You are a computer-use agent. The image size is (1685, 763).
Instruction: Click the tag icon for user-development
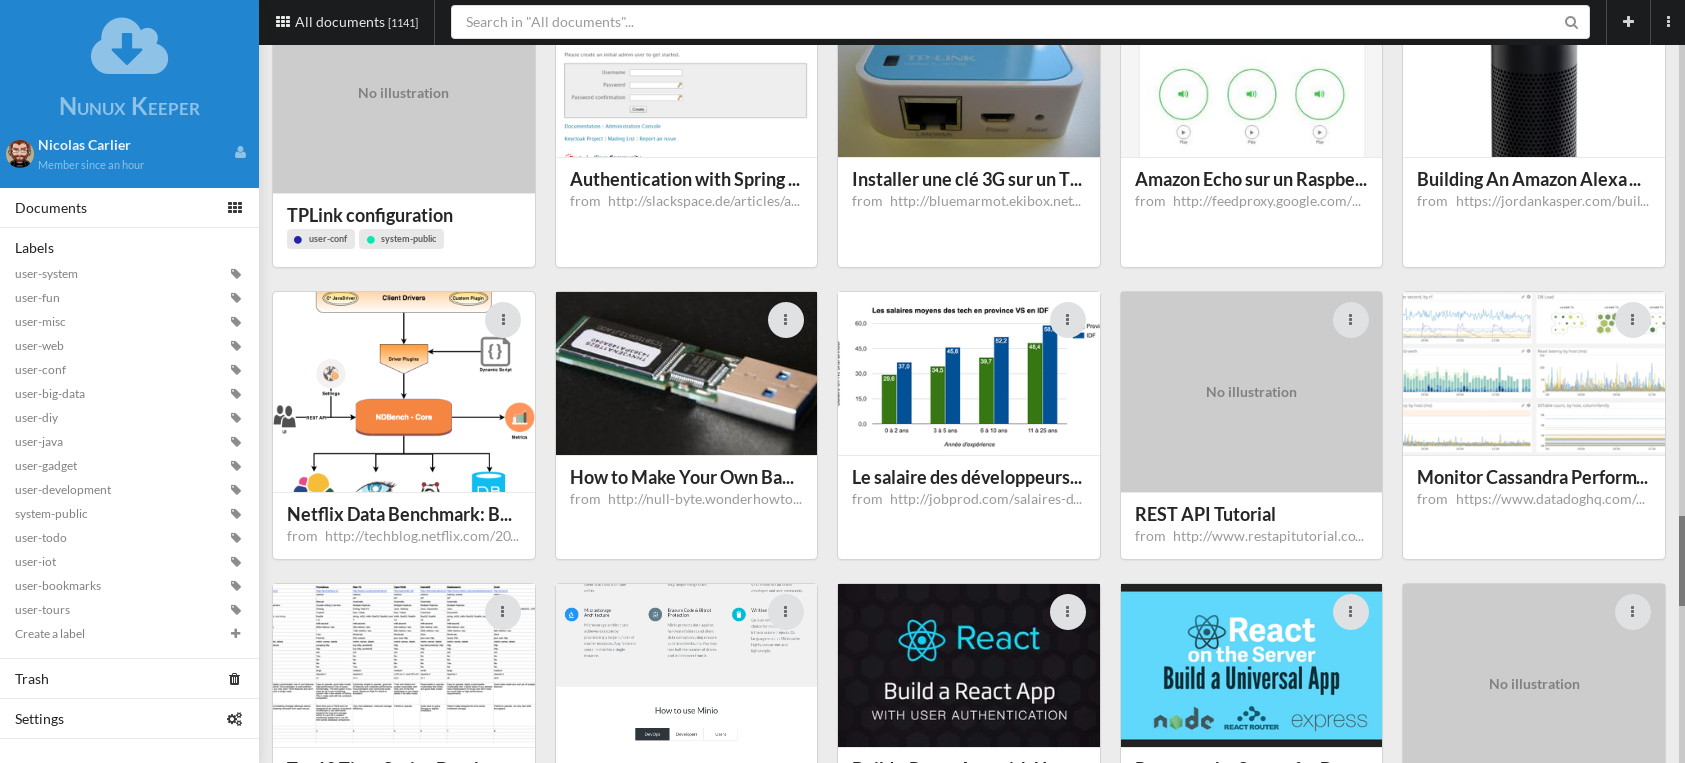236,490
